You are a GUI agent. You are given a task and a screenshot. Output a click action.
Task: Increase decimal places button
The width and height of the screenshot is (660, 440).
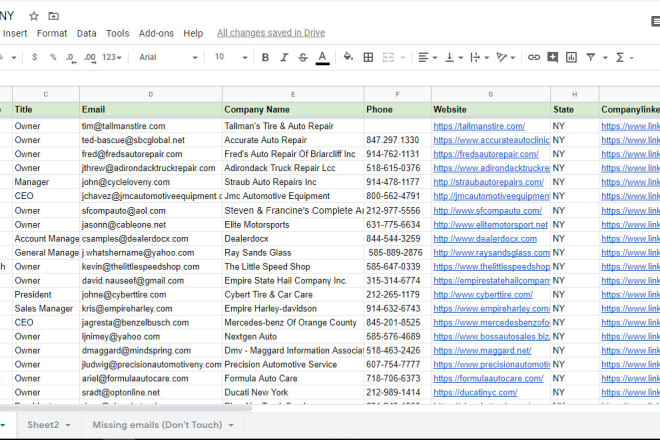(90, 57)
